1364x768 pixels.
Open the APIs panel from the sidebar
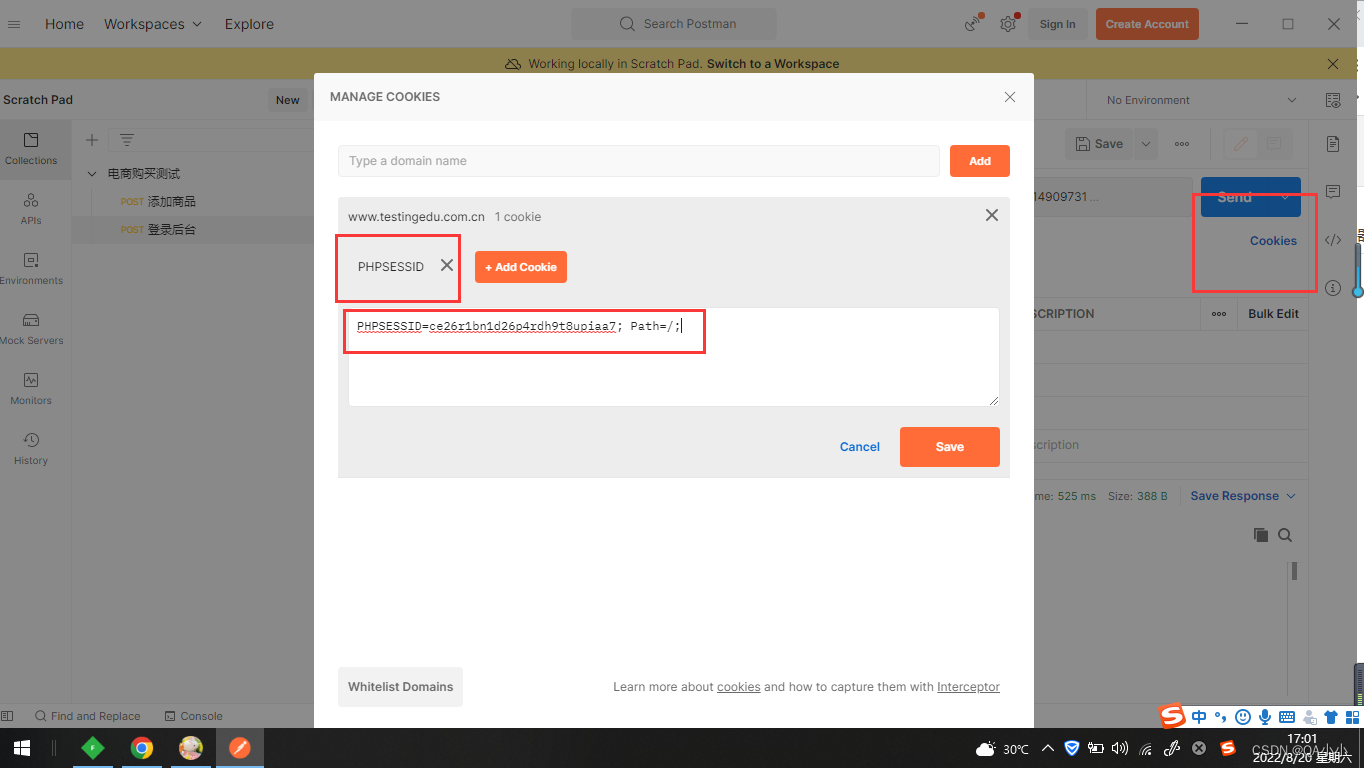click(30, 208)
